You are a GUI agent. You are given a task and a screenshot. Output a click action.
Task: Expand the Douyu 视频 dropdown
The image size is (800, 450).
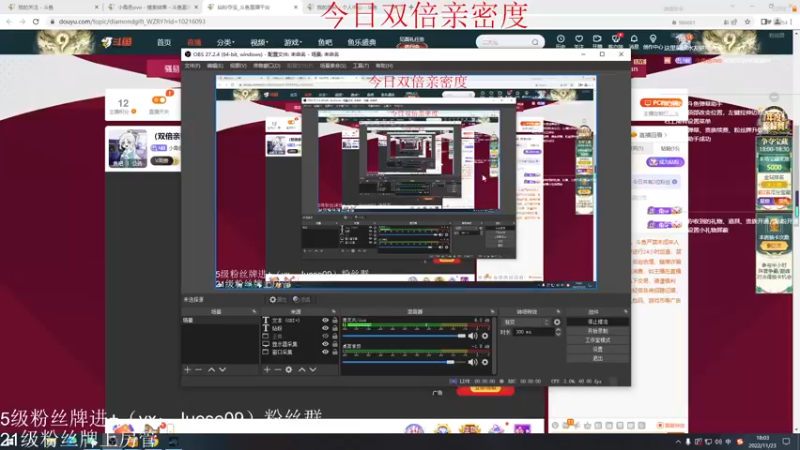click(259, 42)
